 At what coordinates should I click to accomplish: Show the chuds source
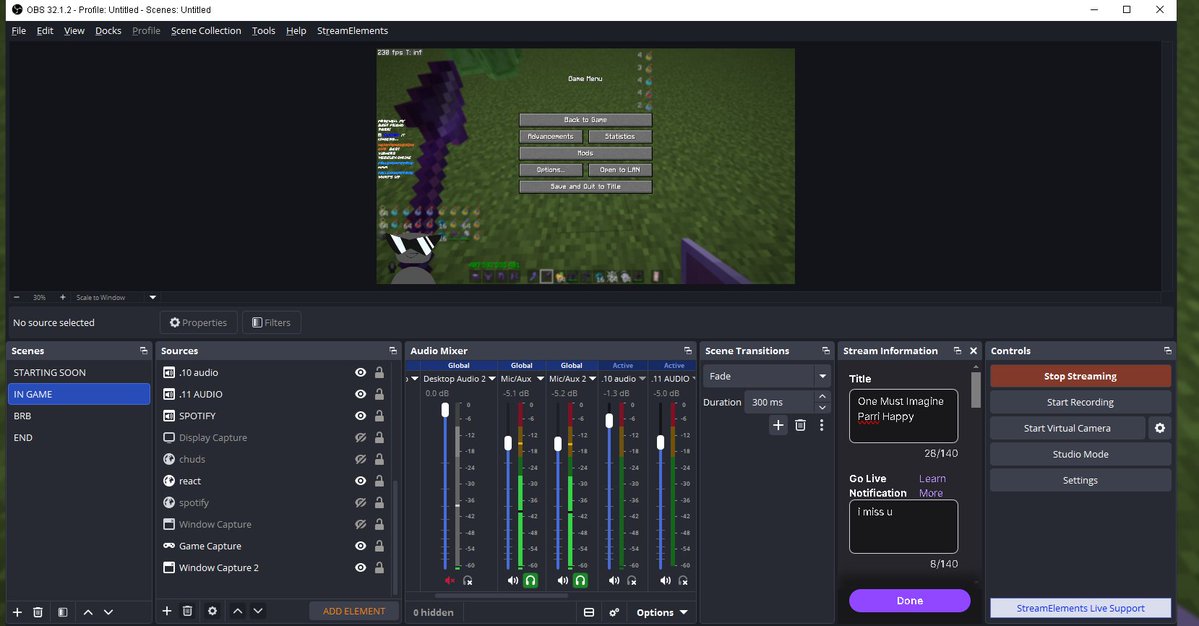(x=360, y=459)
